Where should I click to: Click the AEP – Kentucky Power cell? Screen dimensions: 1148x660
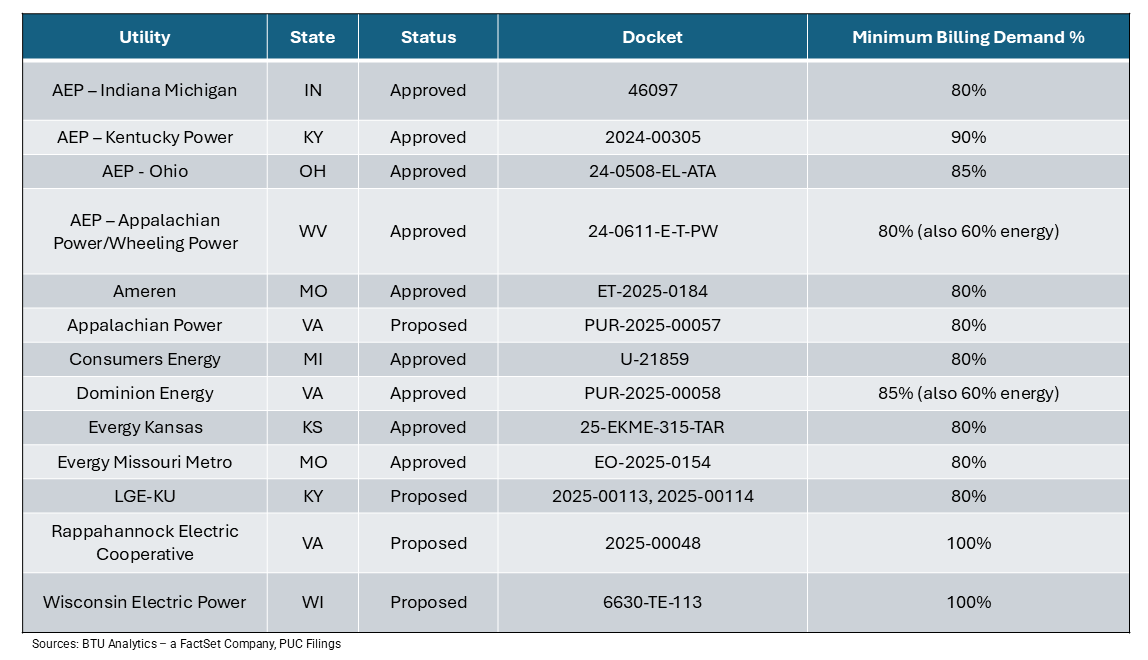coord(145,137)
